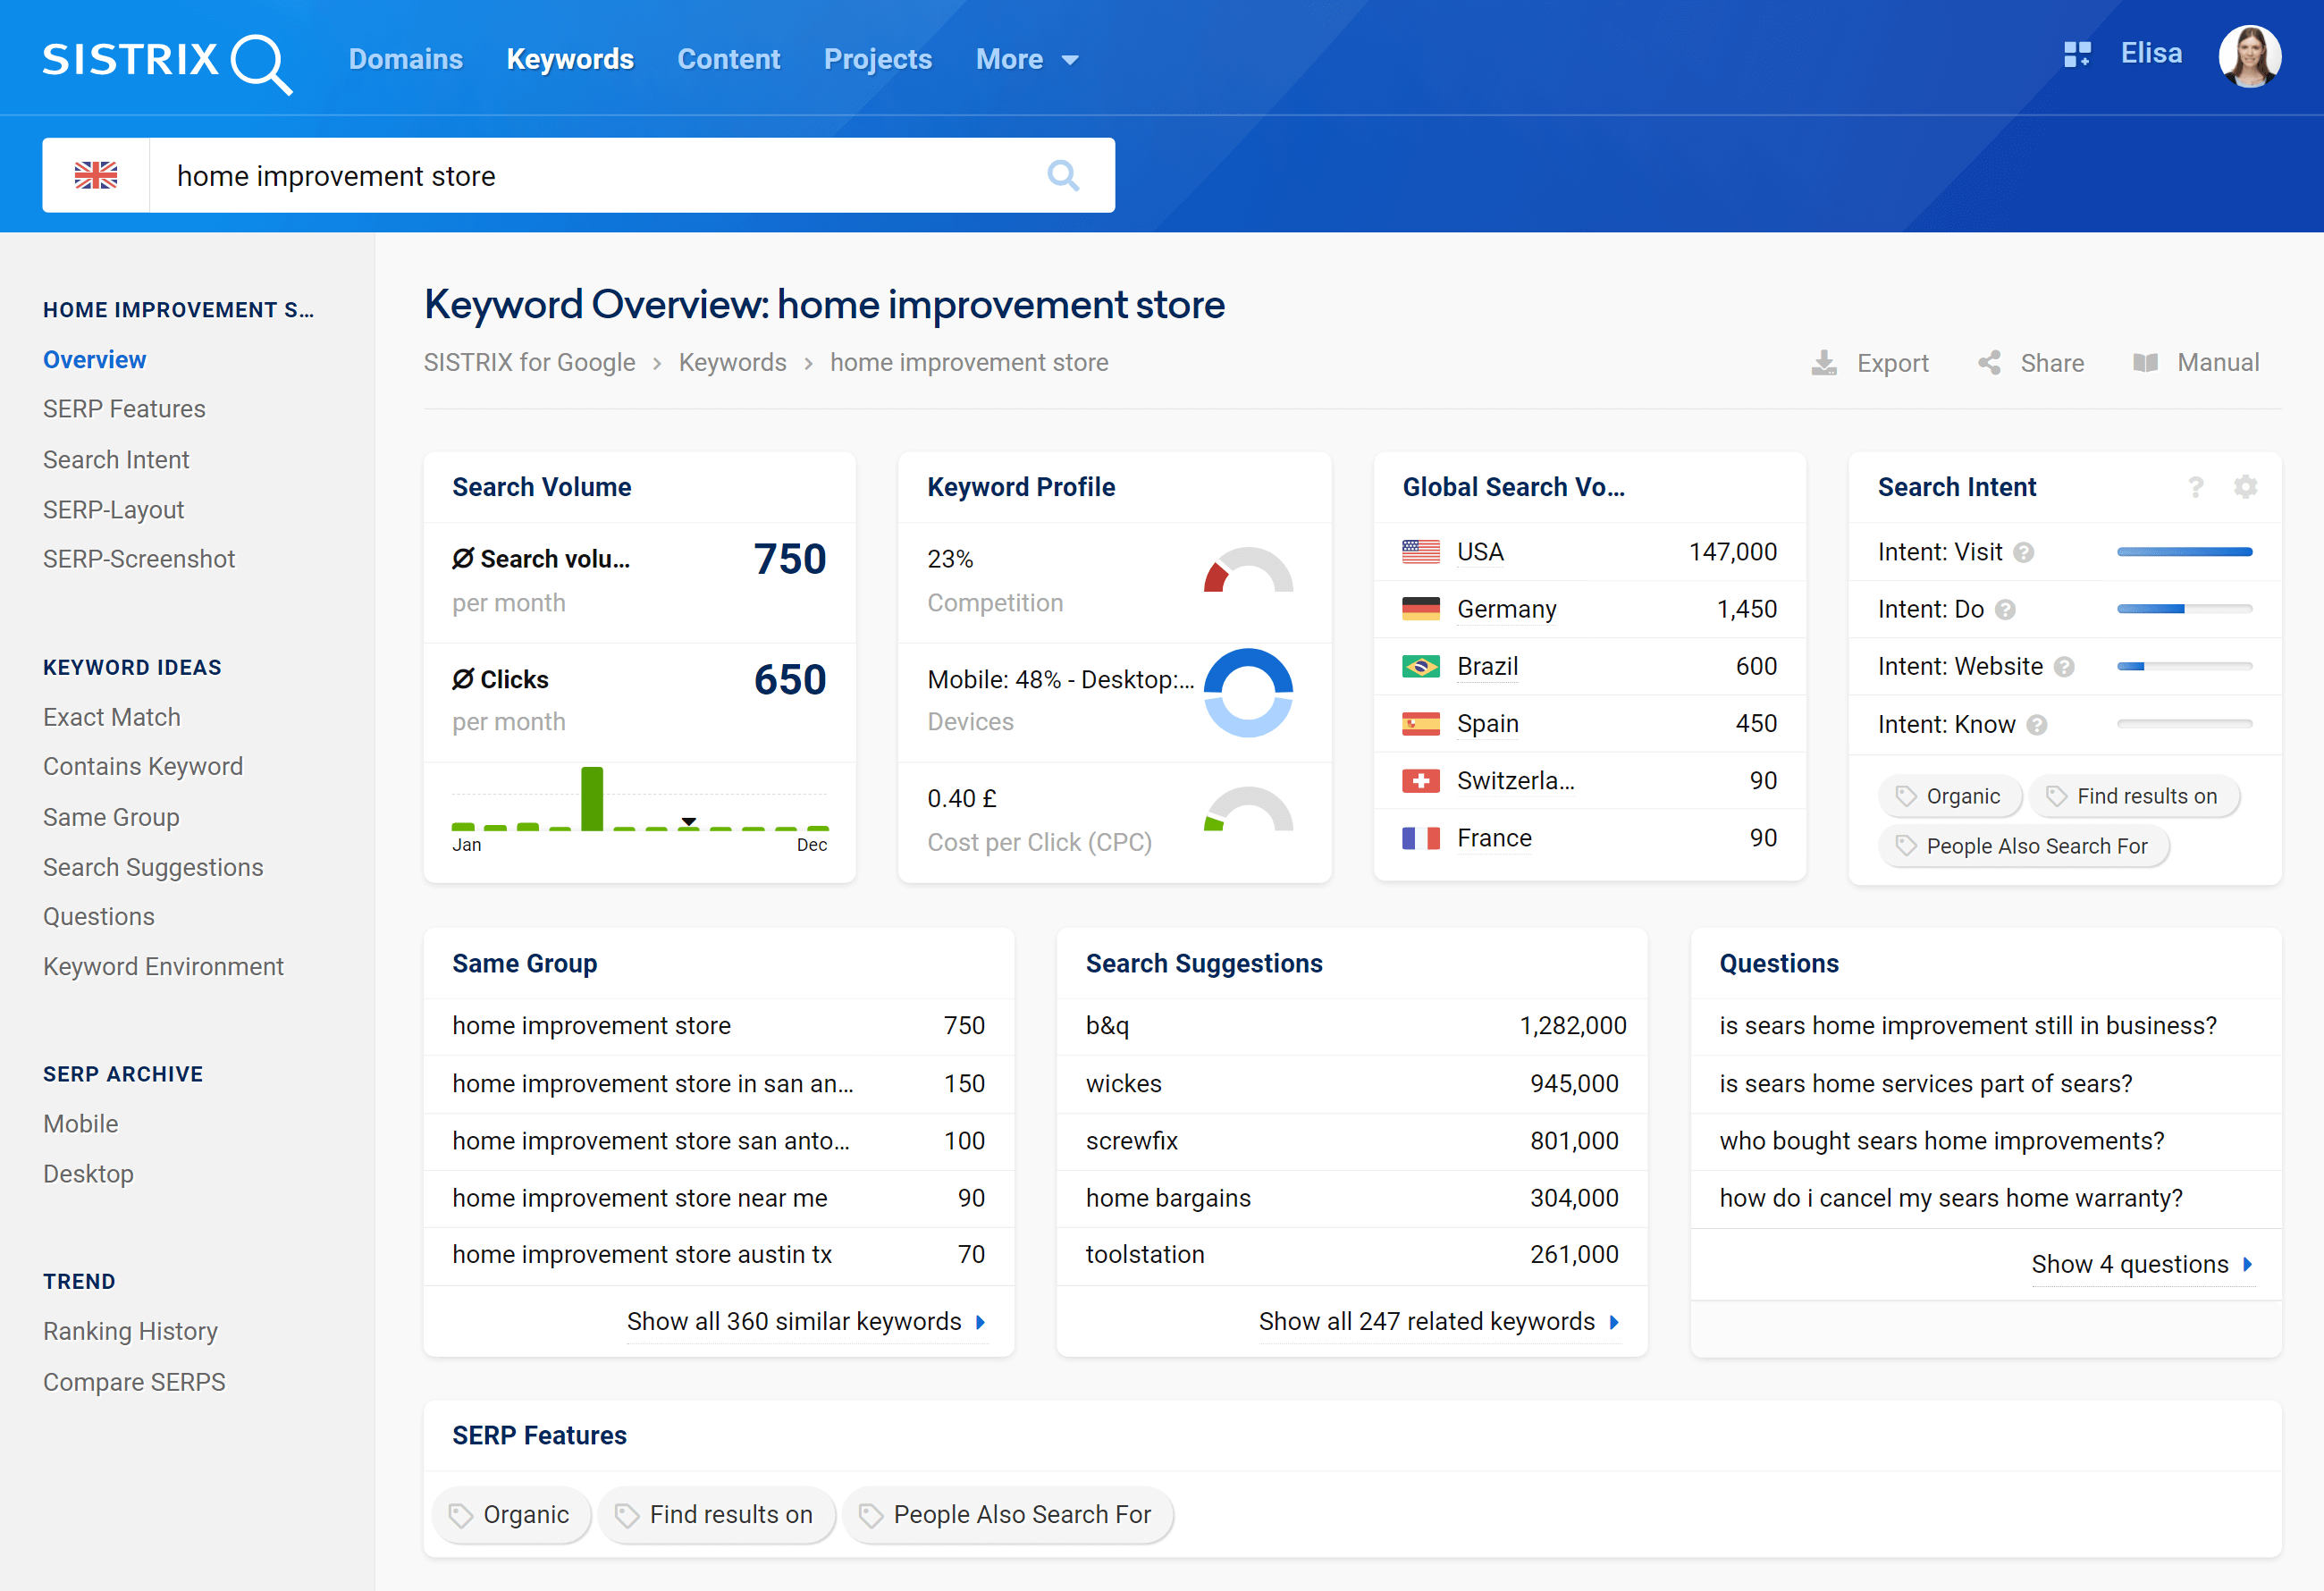Click SISTRIX for Google breadcrumb
Image resolution: width=2324 pixels, height=1591 pixels.
(529, 363)
